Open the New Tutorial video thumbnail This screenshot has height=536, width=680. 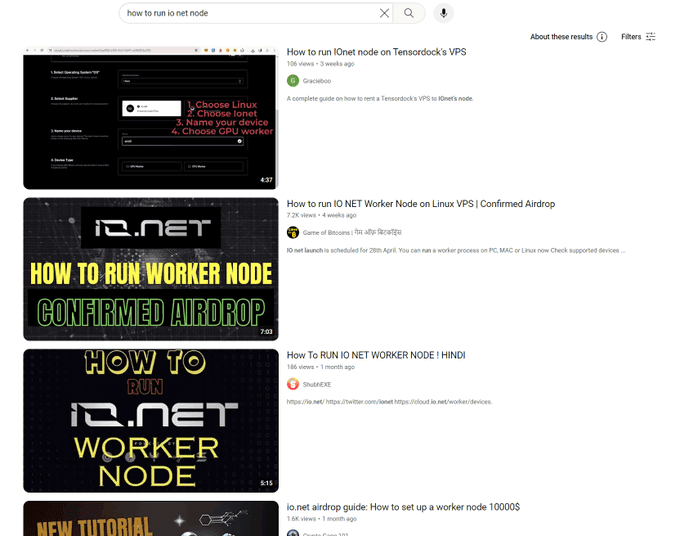151,519
